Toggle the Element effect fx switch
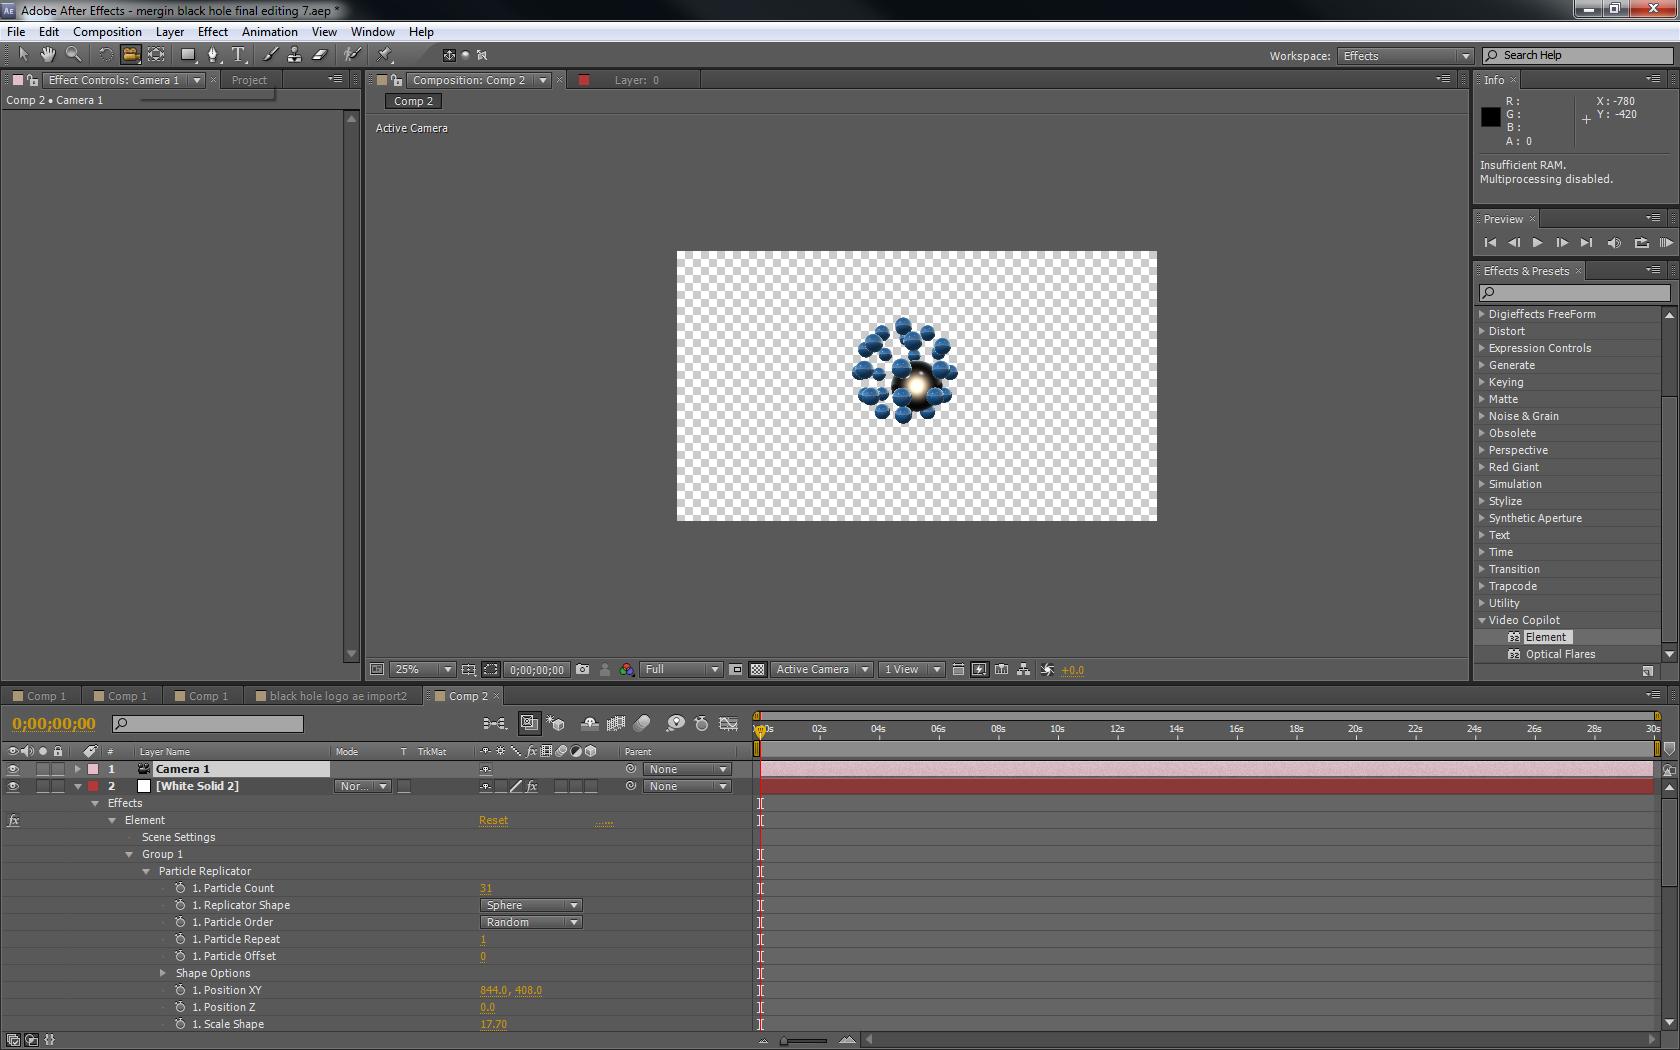Image resolution: width=1680 pixels, height=1050 pixels. [x=13, y=821]
